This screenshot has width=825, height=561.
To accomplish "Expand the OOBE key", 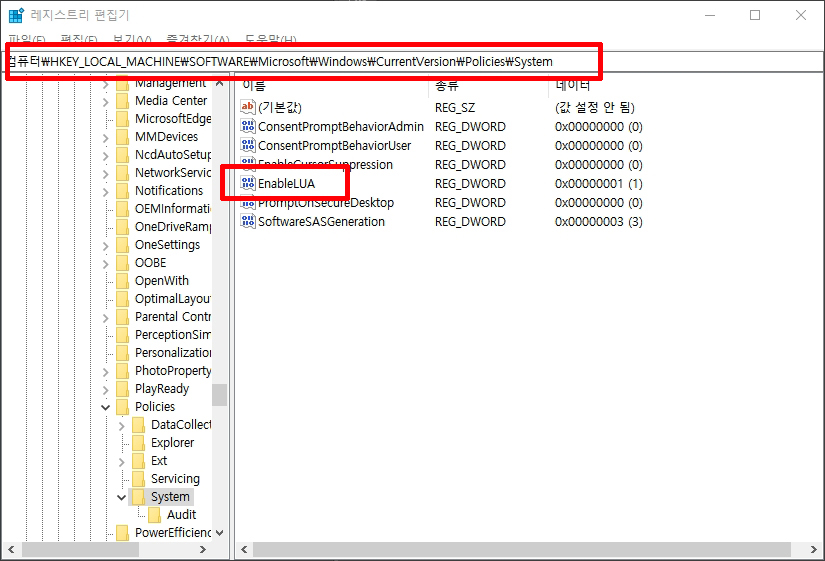I will [106, 263].
